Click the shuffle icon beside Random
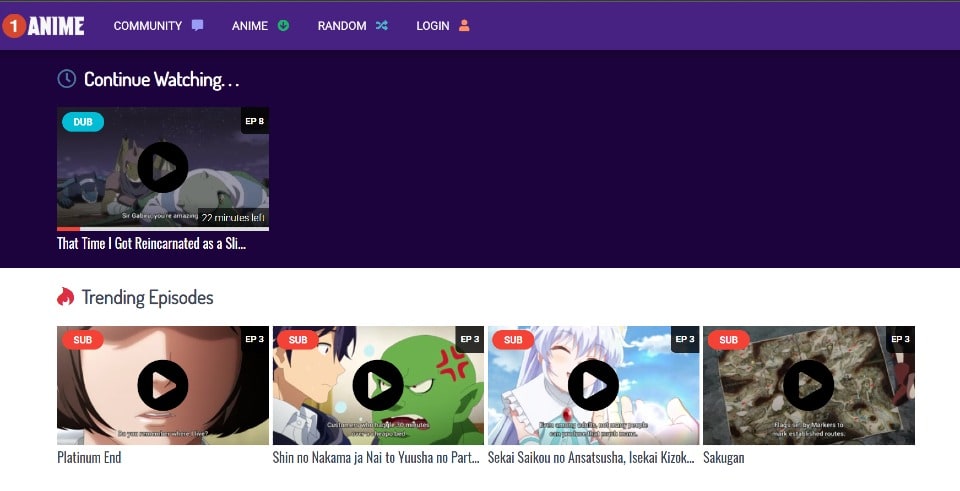The width and height of the screenshot is (960, 491). [x=381, y=25]
